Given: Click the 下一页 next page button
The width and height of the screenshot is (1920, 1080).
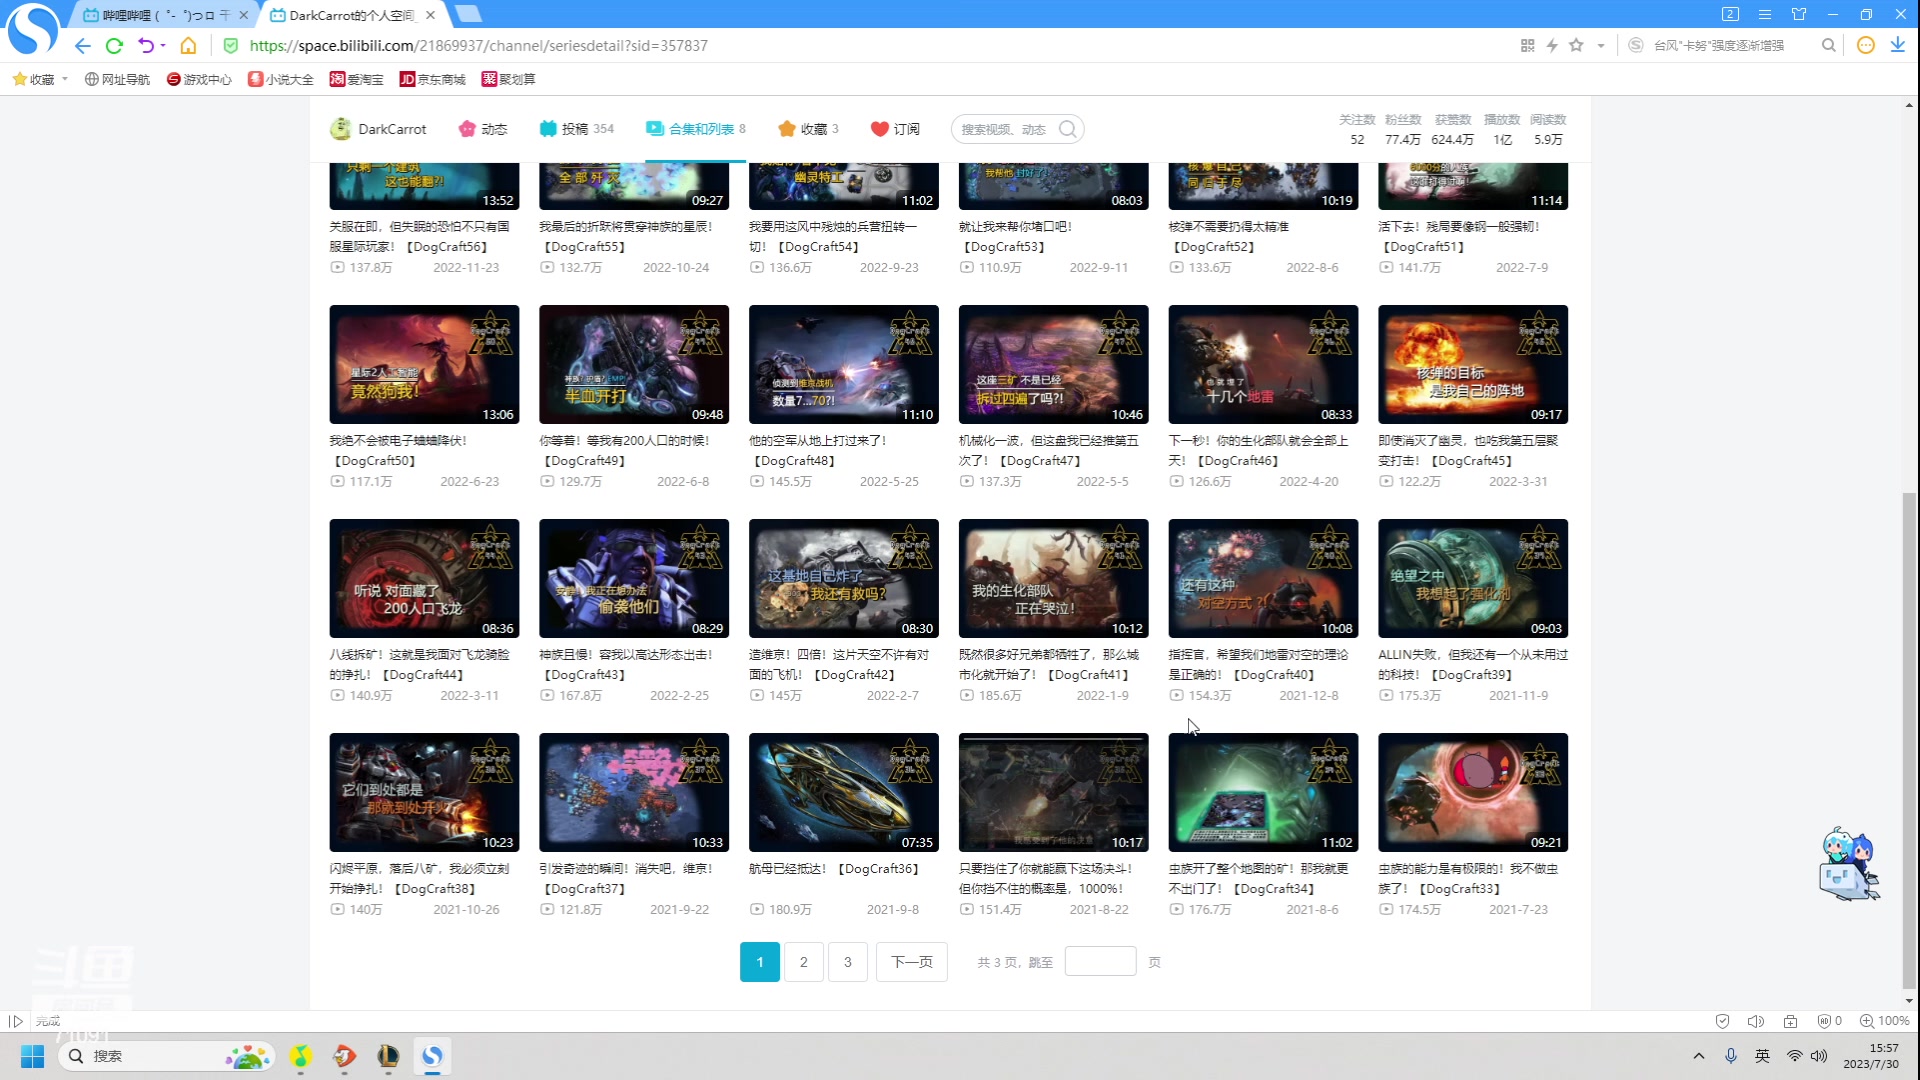Looking at the screenshot, I should [912, 962].
